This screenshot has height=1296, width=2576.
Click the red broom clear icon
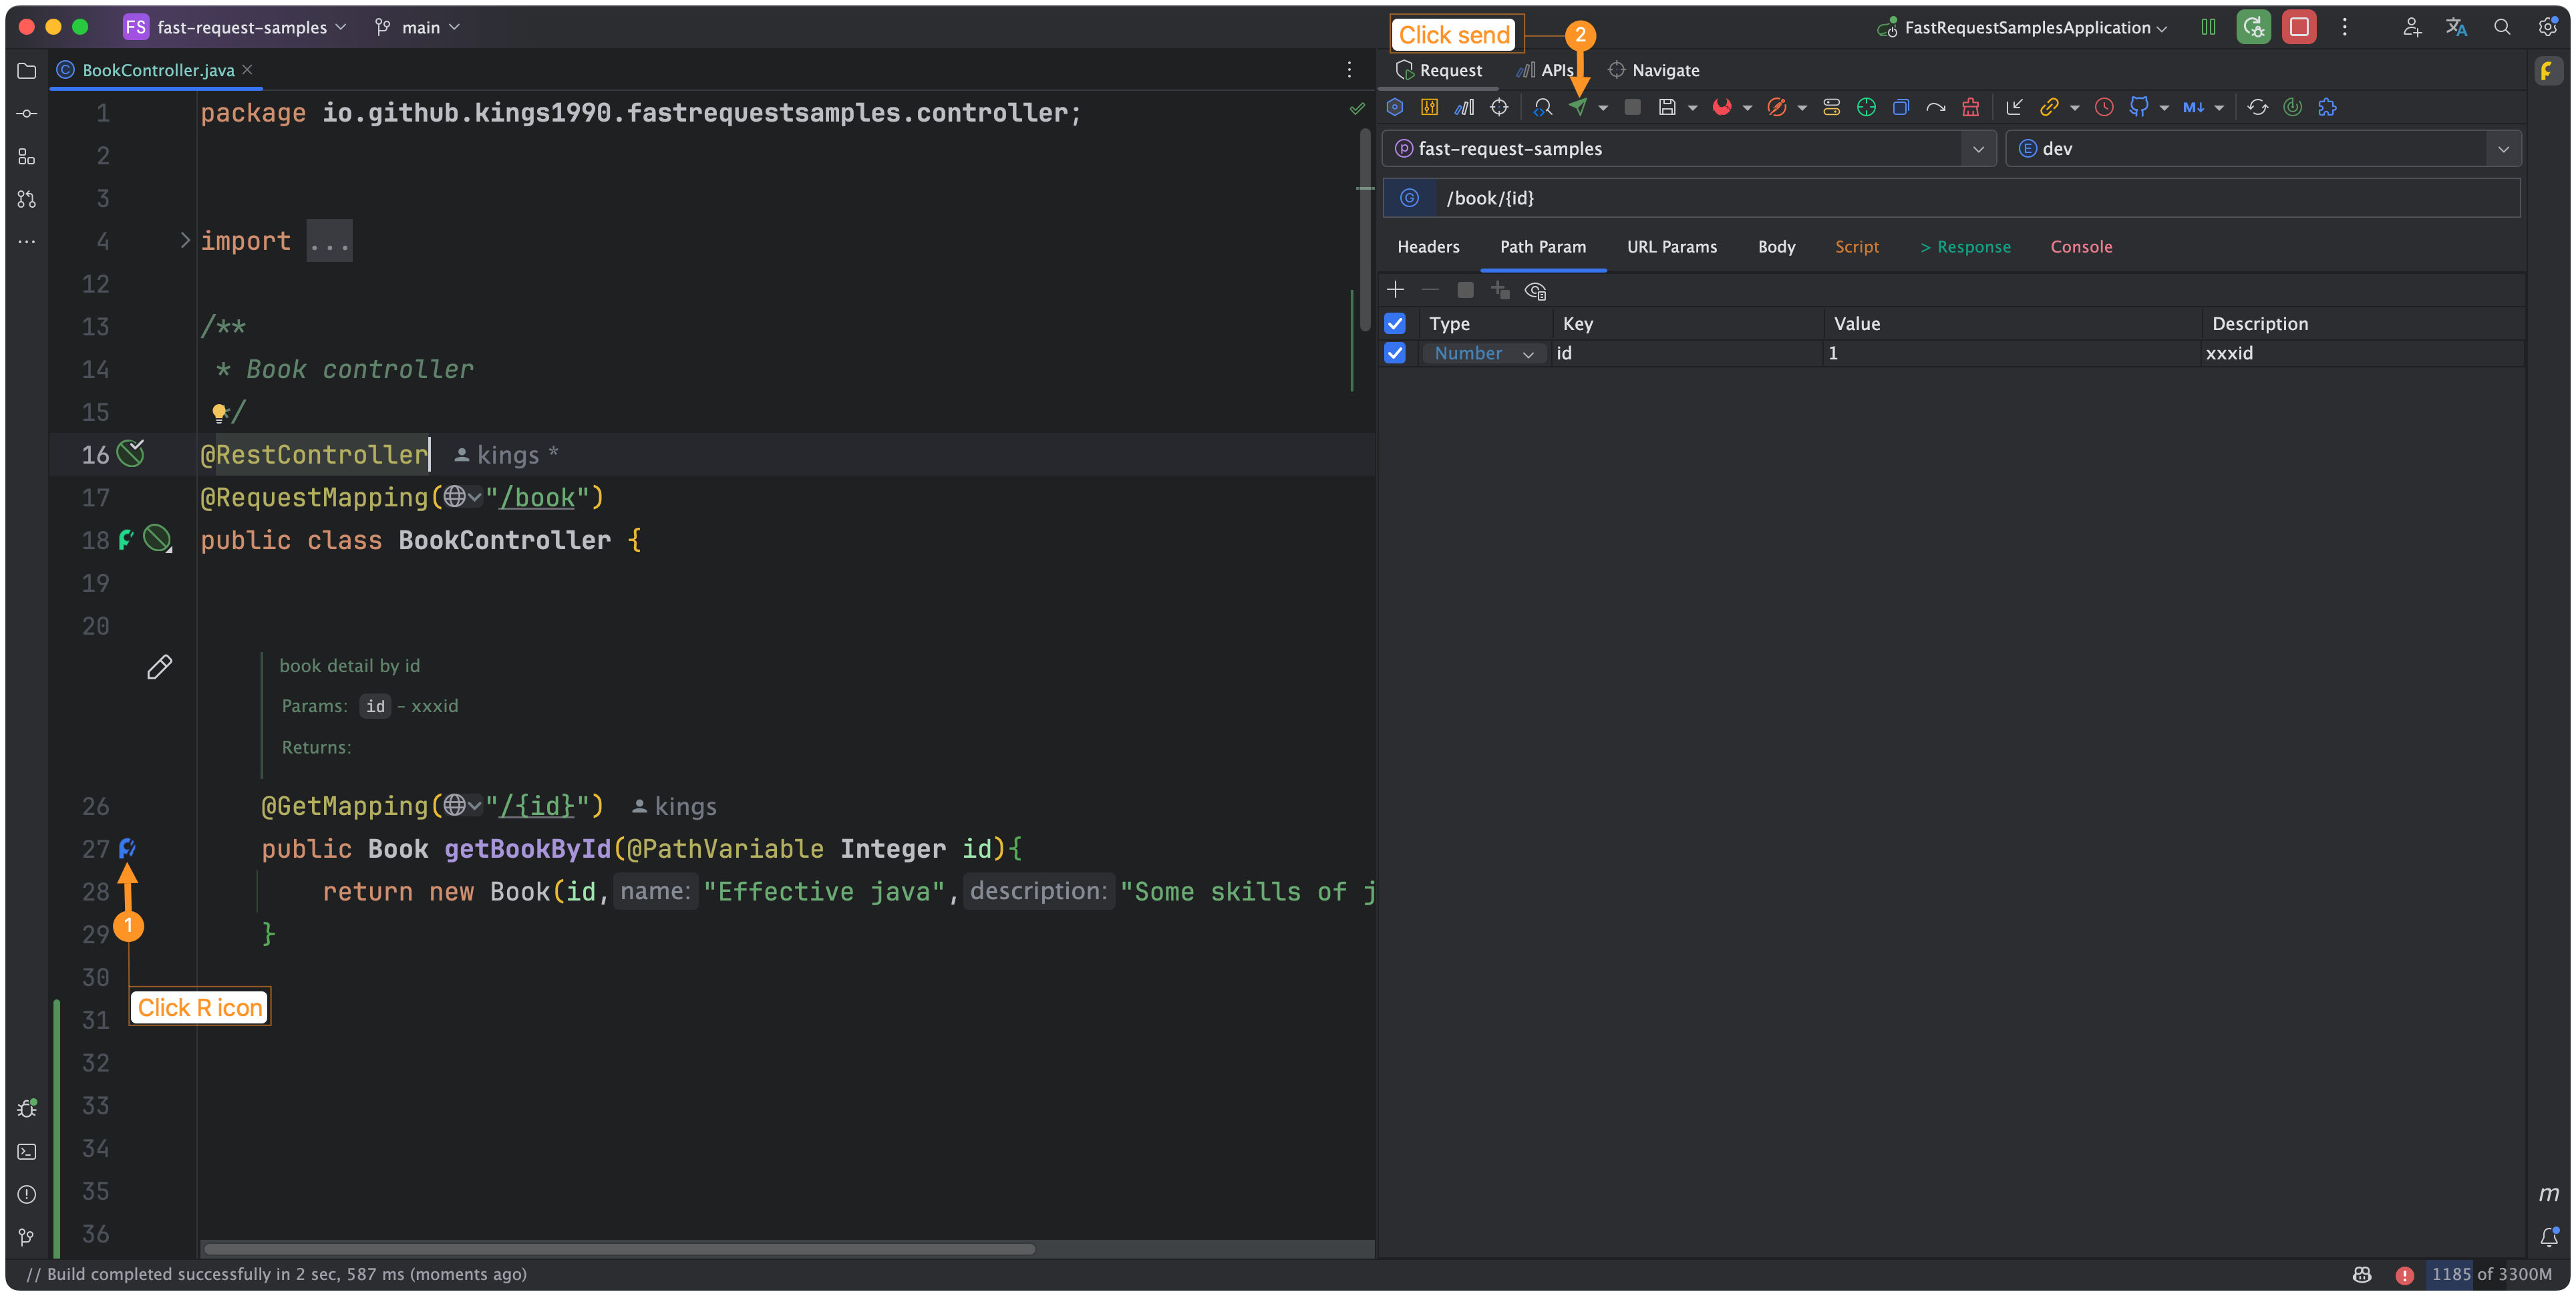coord(1970,107)
